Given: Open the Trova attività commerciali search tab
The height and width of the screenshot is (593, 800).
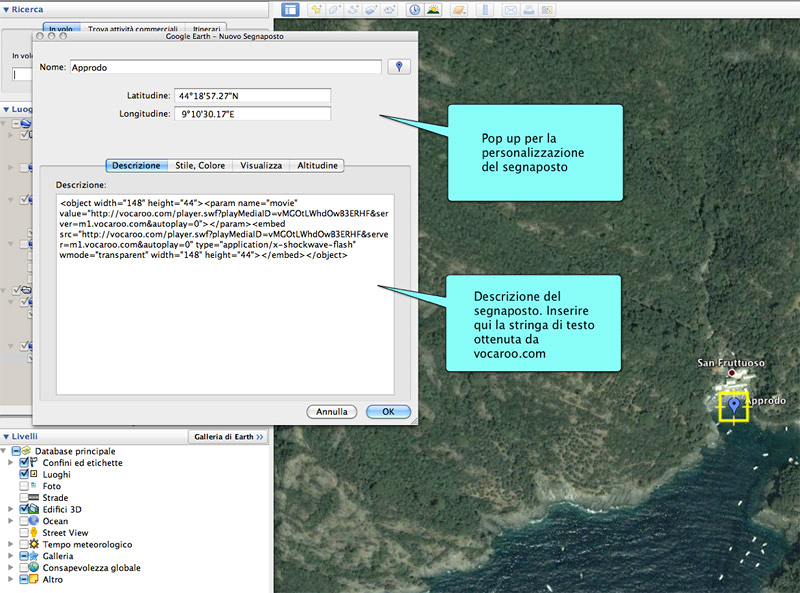Looking at the screenshot, I should pos(133,29).
